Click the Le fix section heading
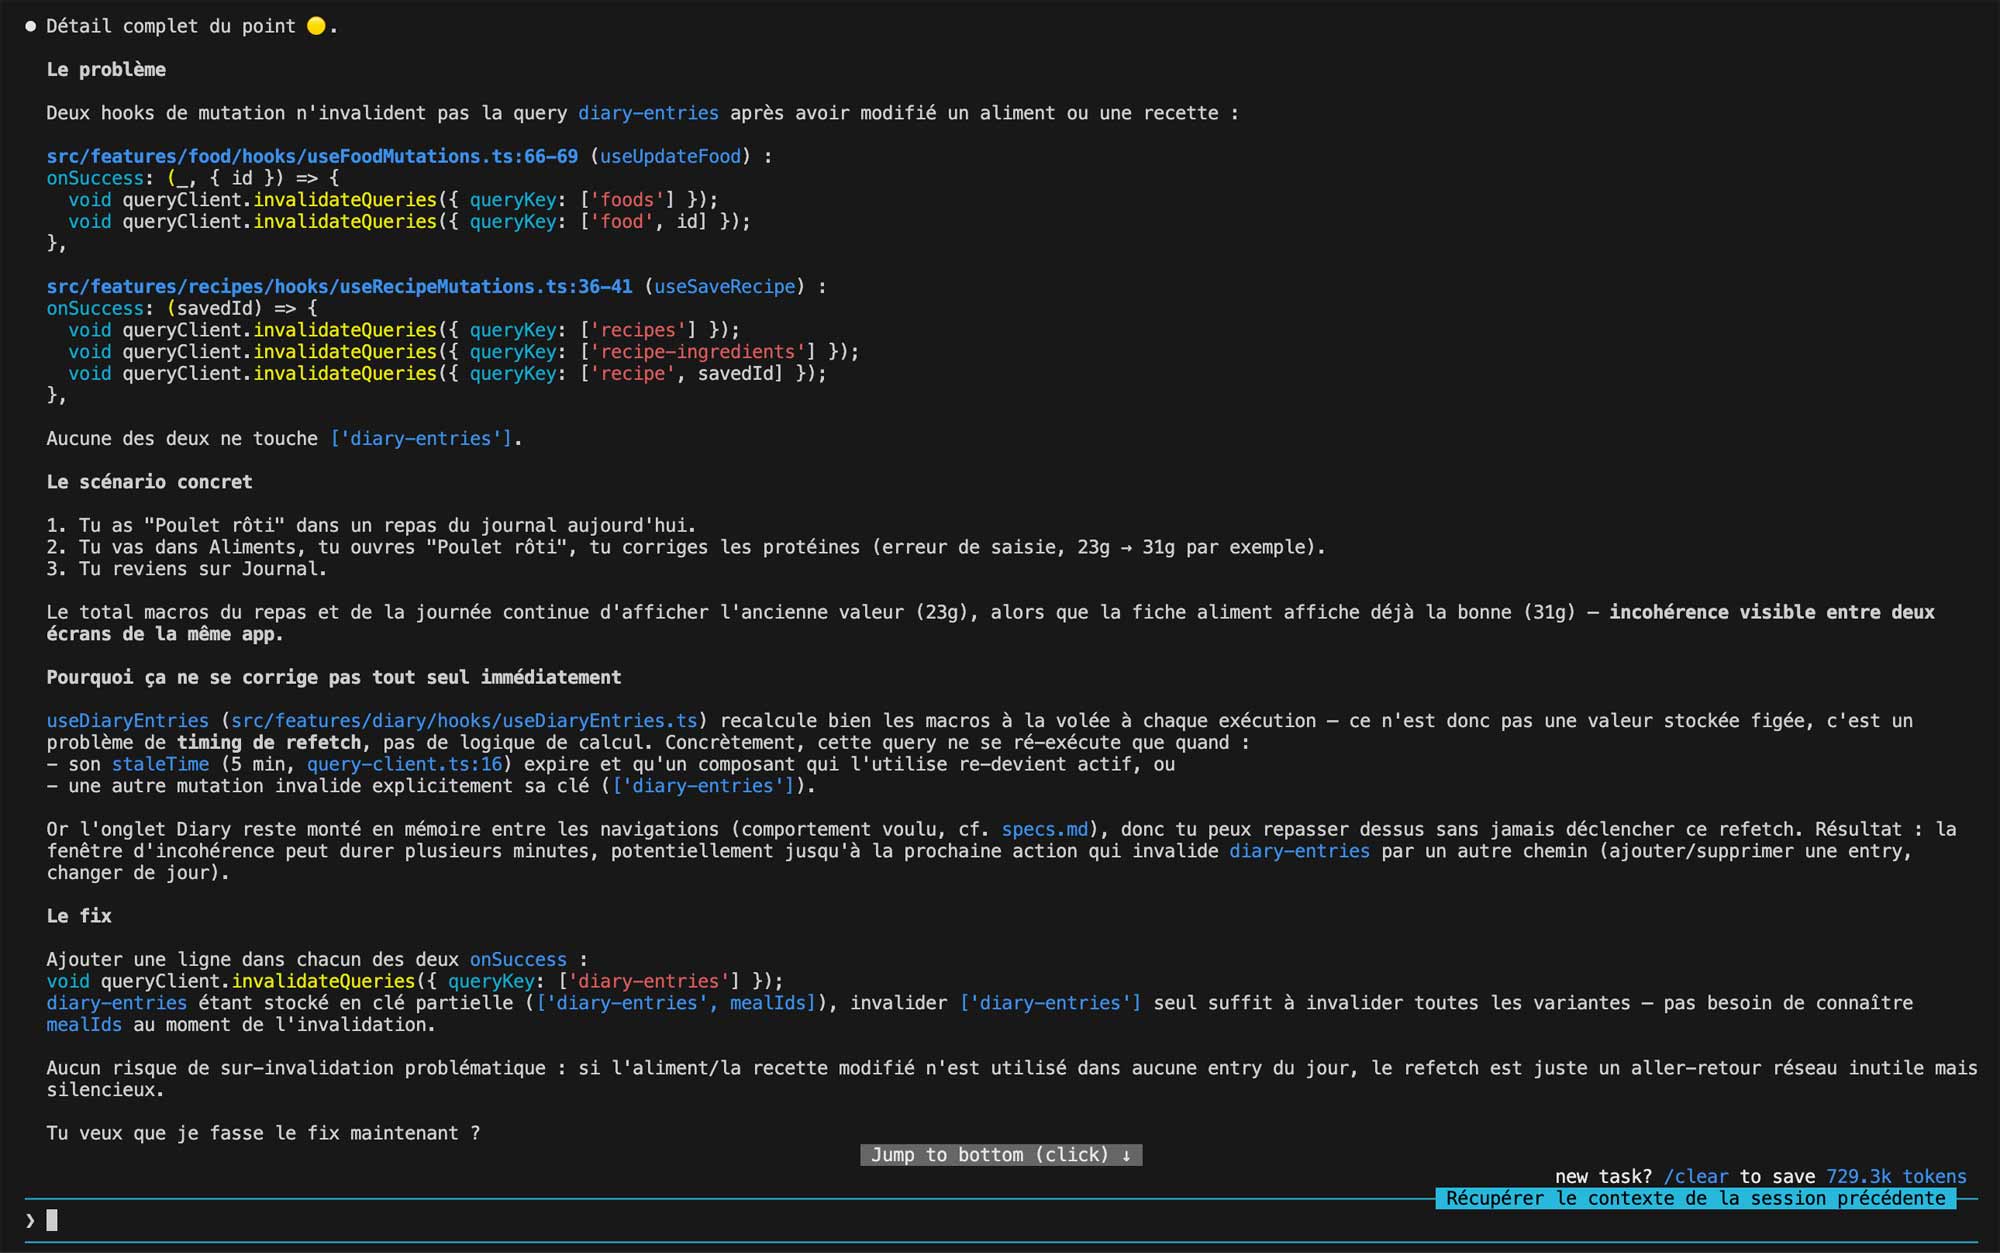2000x1253 pixels. pyautogui.click(x=79, y=916)
